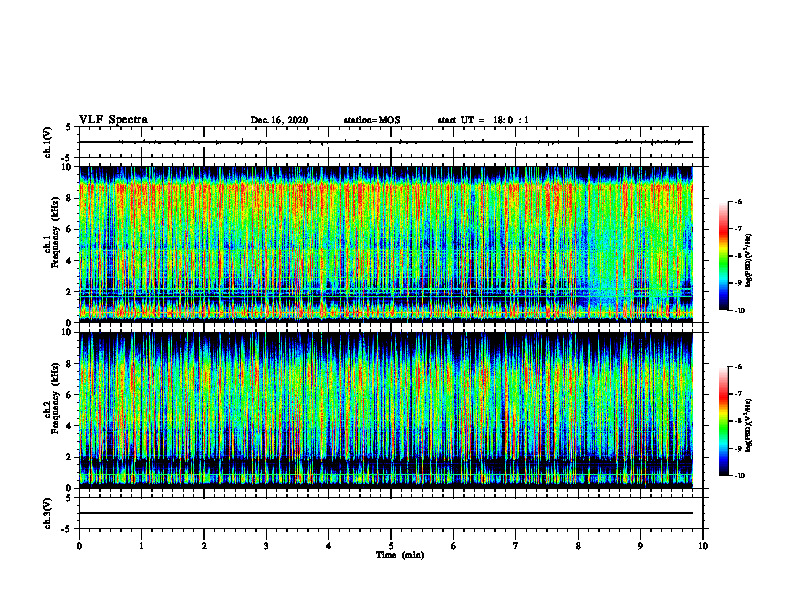Click the ch.3 flat voltage trace panel
This screenshot has height=612, width=792.
click(391, 513)
